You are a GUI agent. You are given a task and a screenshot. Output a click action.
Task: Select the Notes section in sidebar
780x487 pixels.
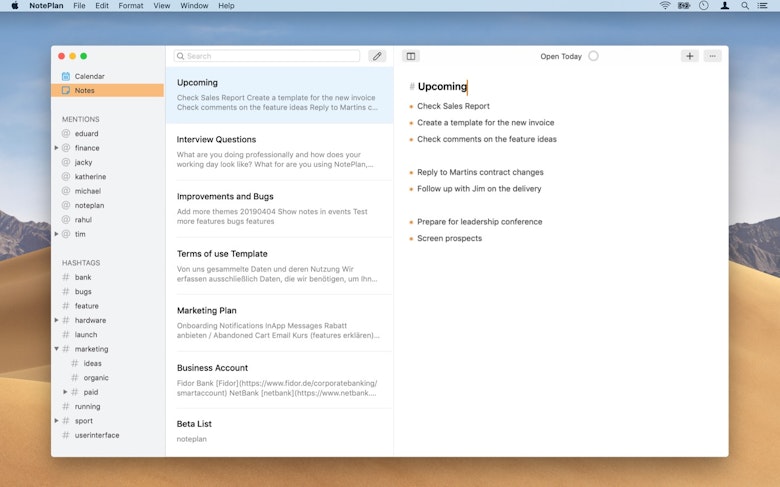(107, 91)
